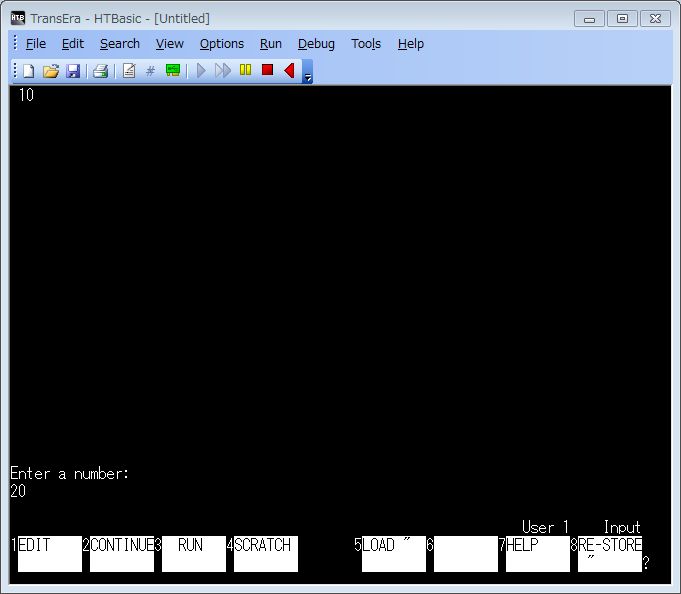This screenshot has width=681, height=594.
Task: Click the LOAD softkey
Action: [393, 554]
